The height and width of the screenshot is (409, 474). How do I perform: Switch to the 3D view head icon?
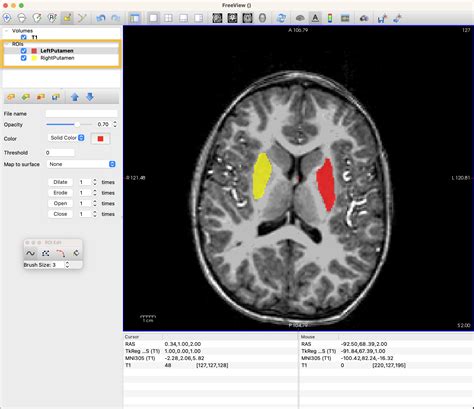pos(263,18)
